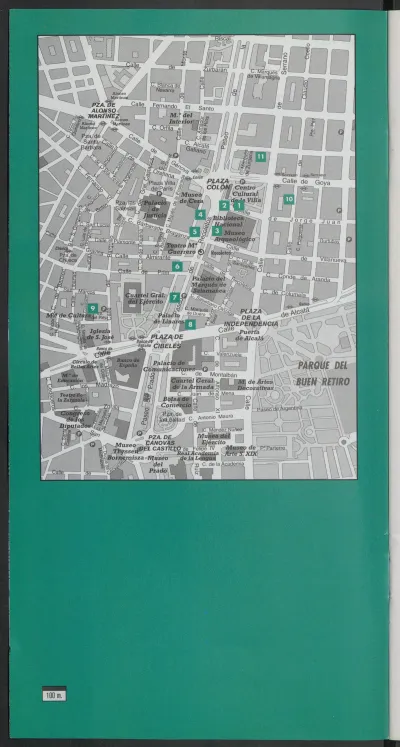Viewport: 400px width, 747px height.
Task: Click the Museo Thyssen Bornemisza label
Action: click(x=126, y=451)
